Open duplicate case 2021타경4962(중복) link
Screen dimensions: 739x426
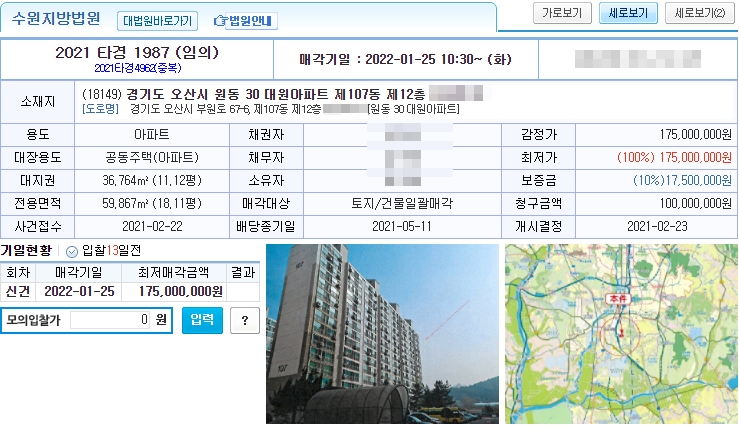(x=138, y=68)
